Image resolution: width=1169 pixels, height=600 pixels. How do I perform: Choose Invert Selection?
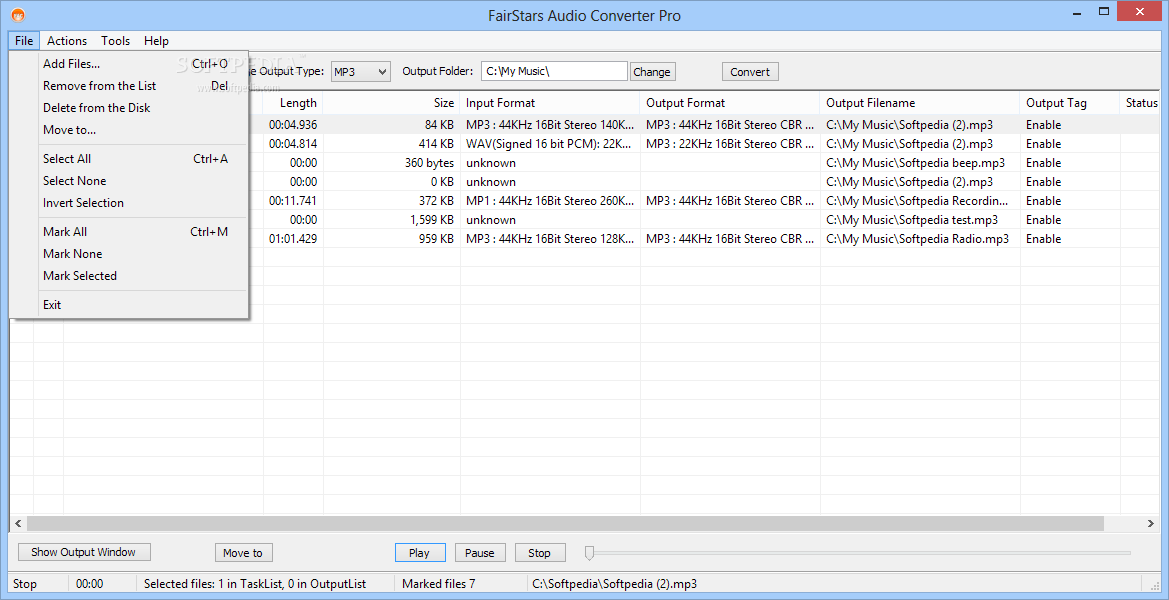pos(128,203)
